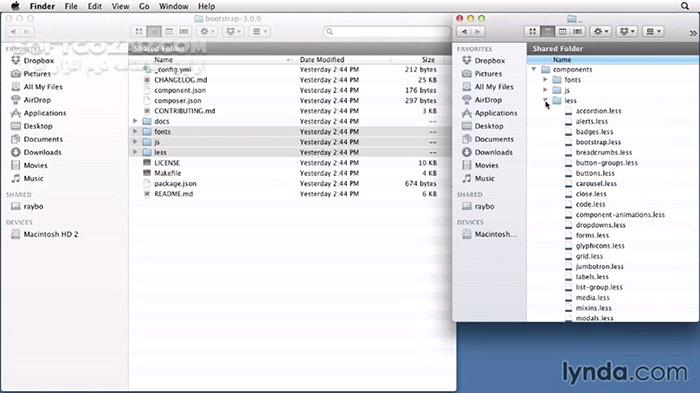Image resolution: width=700 pixels, height=393 pixels.
Task: Open the Arrange dropdown in right window
Action: (x=654, y=31)
